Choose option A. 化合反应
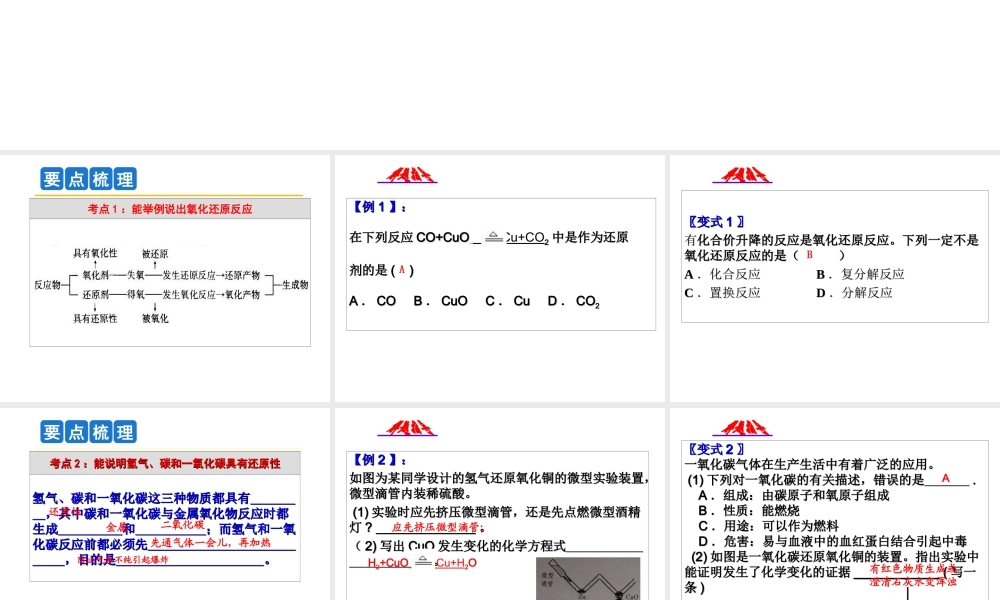The width and height of the screenshot is (1000, 600). tap(723, 274)
